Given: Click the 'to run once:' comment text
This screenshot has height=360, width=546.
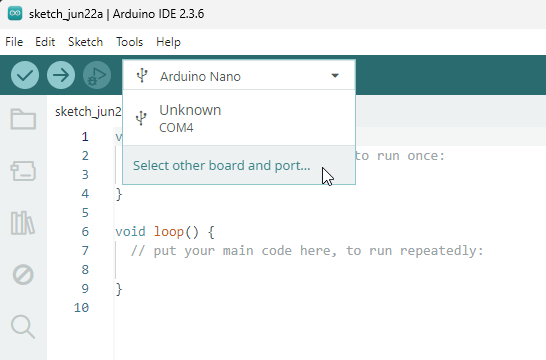Looking at the screenshot, I should pyautogui.click(x=400, y=156).
